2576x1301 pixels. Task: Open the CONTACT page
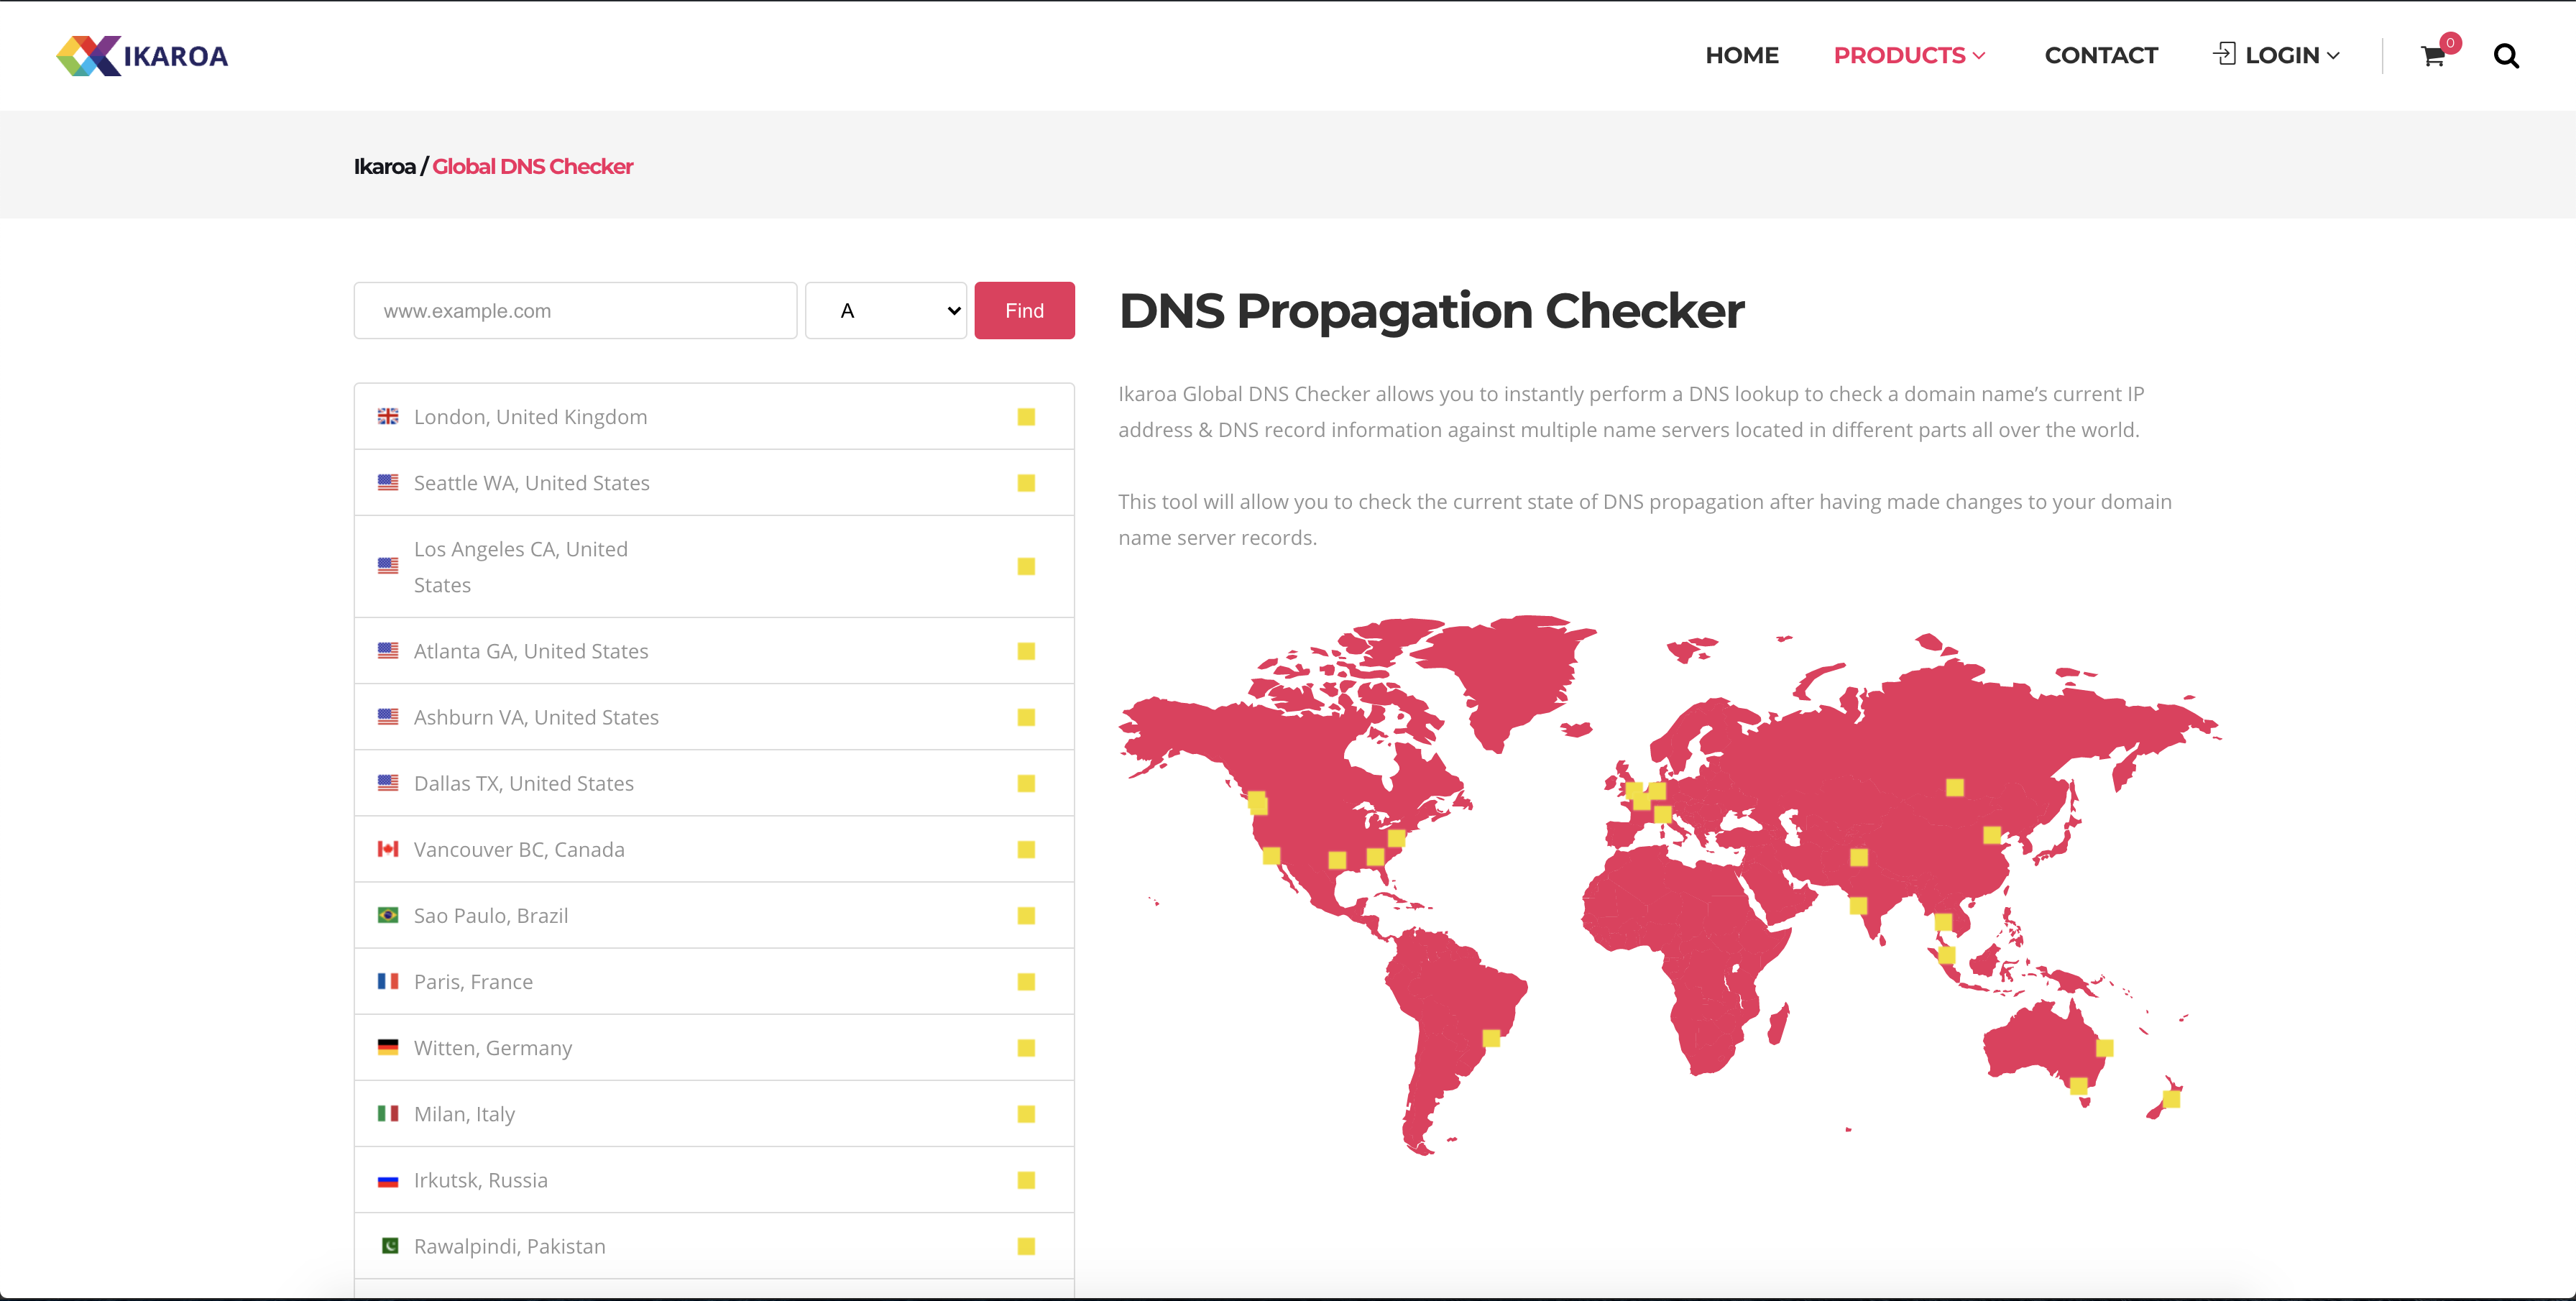coord(2101,55)
